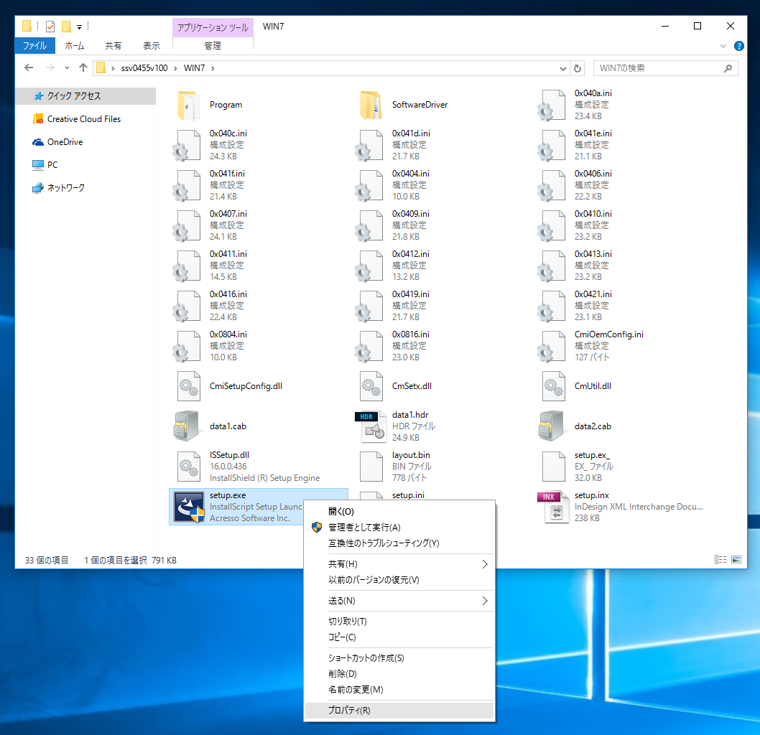This screenshot has height=735, width=760.
Task: Select the CmUtil.dll file icon
Action: 554,386
